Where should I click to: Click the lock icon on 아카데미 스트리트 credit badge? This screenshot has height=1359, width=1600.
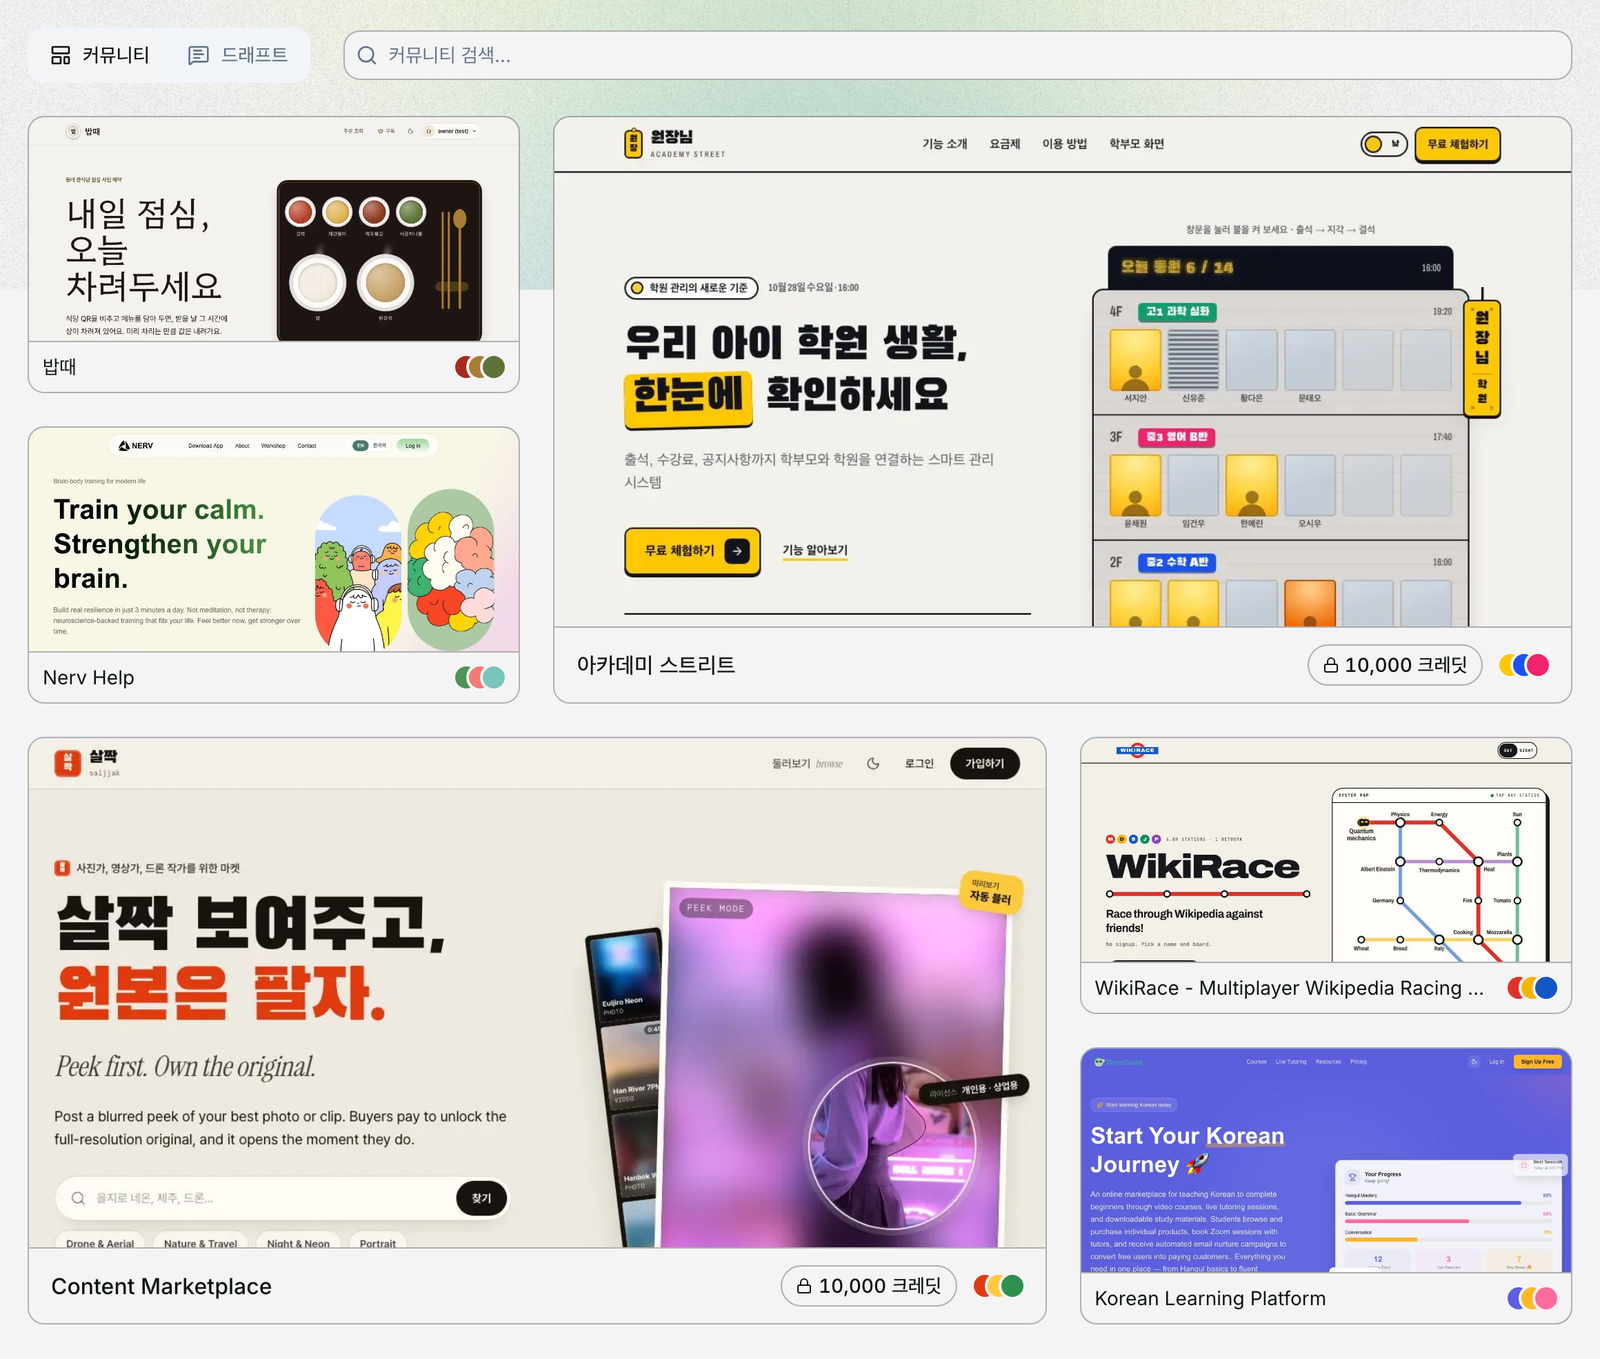pos(1331,665)
